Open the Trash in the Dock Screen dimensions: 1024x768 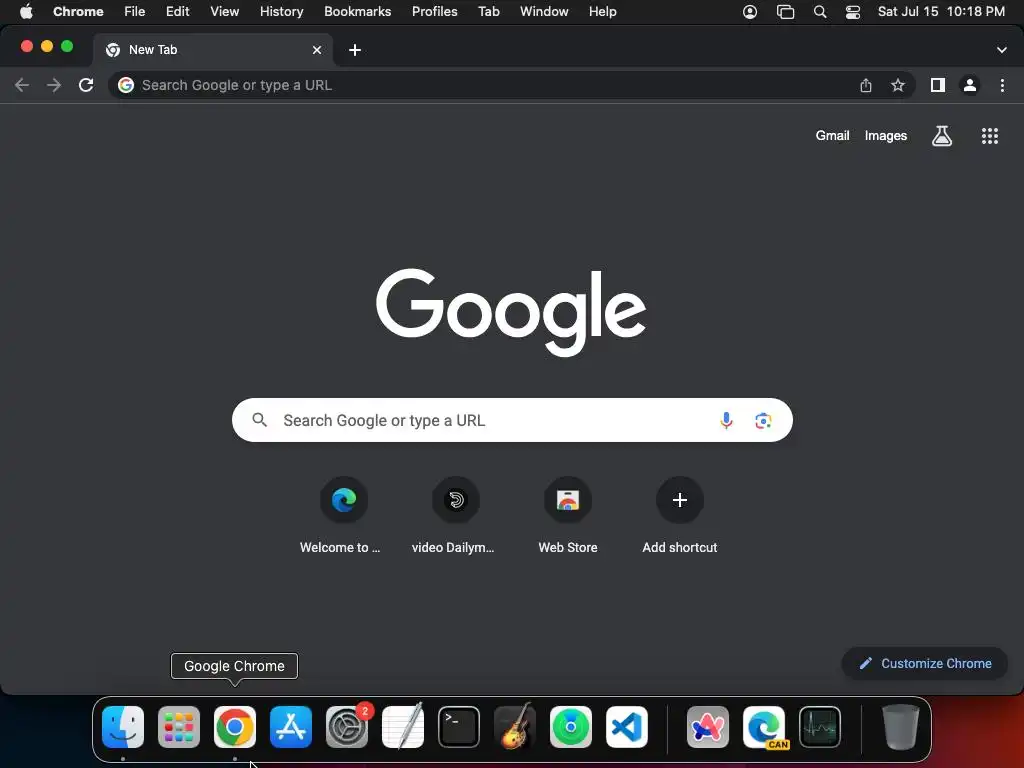(901, 727)
